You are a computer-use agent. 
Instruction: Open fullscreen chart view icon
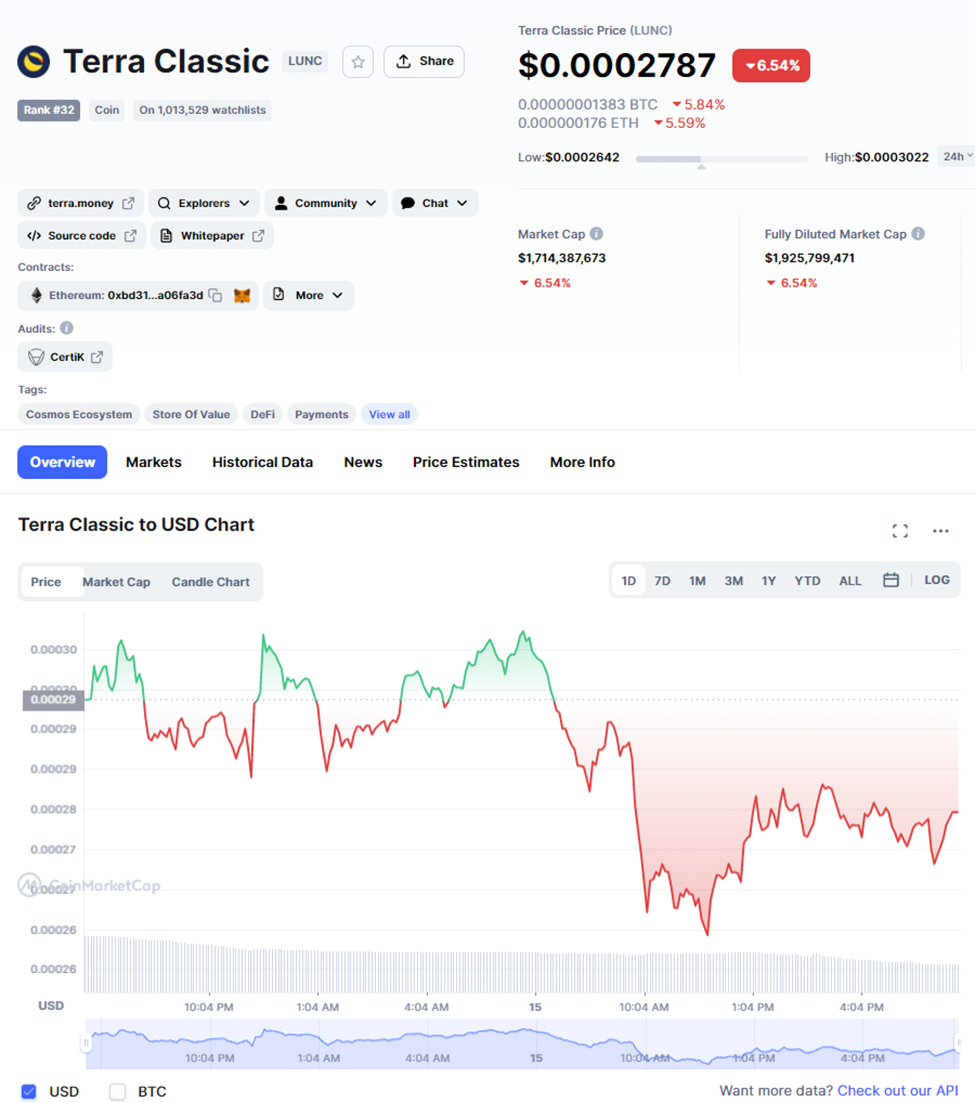pyautogui.click(x=900, y=531)
